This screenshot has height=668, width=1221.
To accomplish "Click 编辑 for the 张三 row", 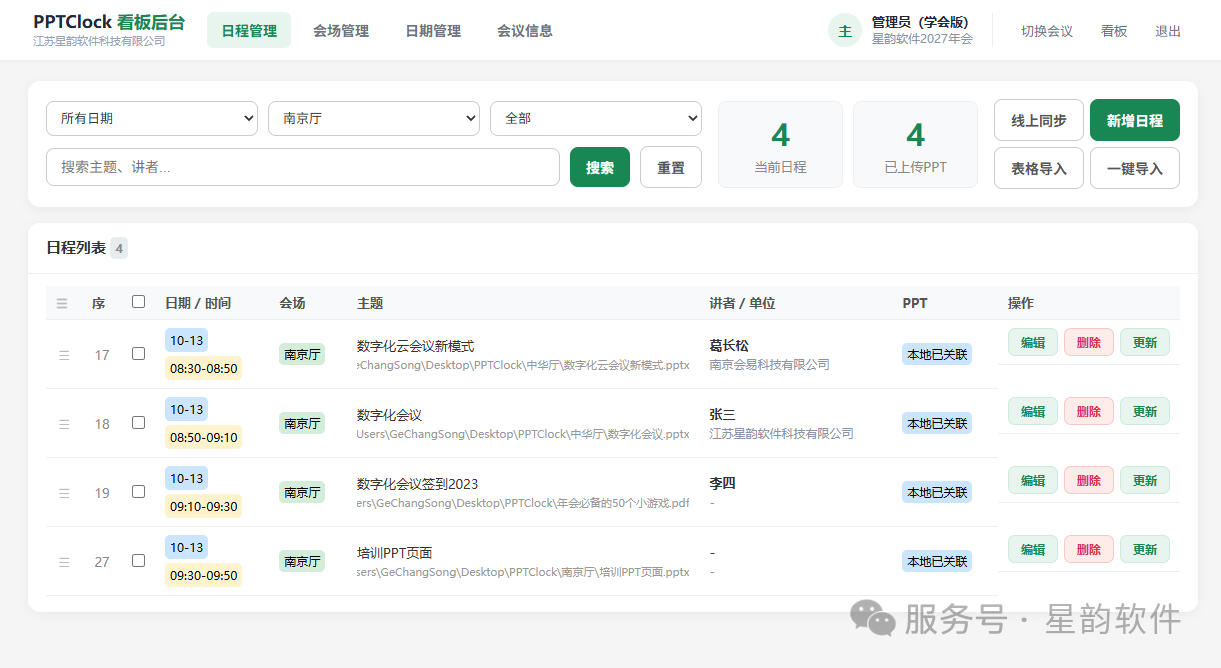I will click(1033, 411).
